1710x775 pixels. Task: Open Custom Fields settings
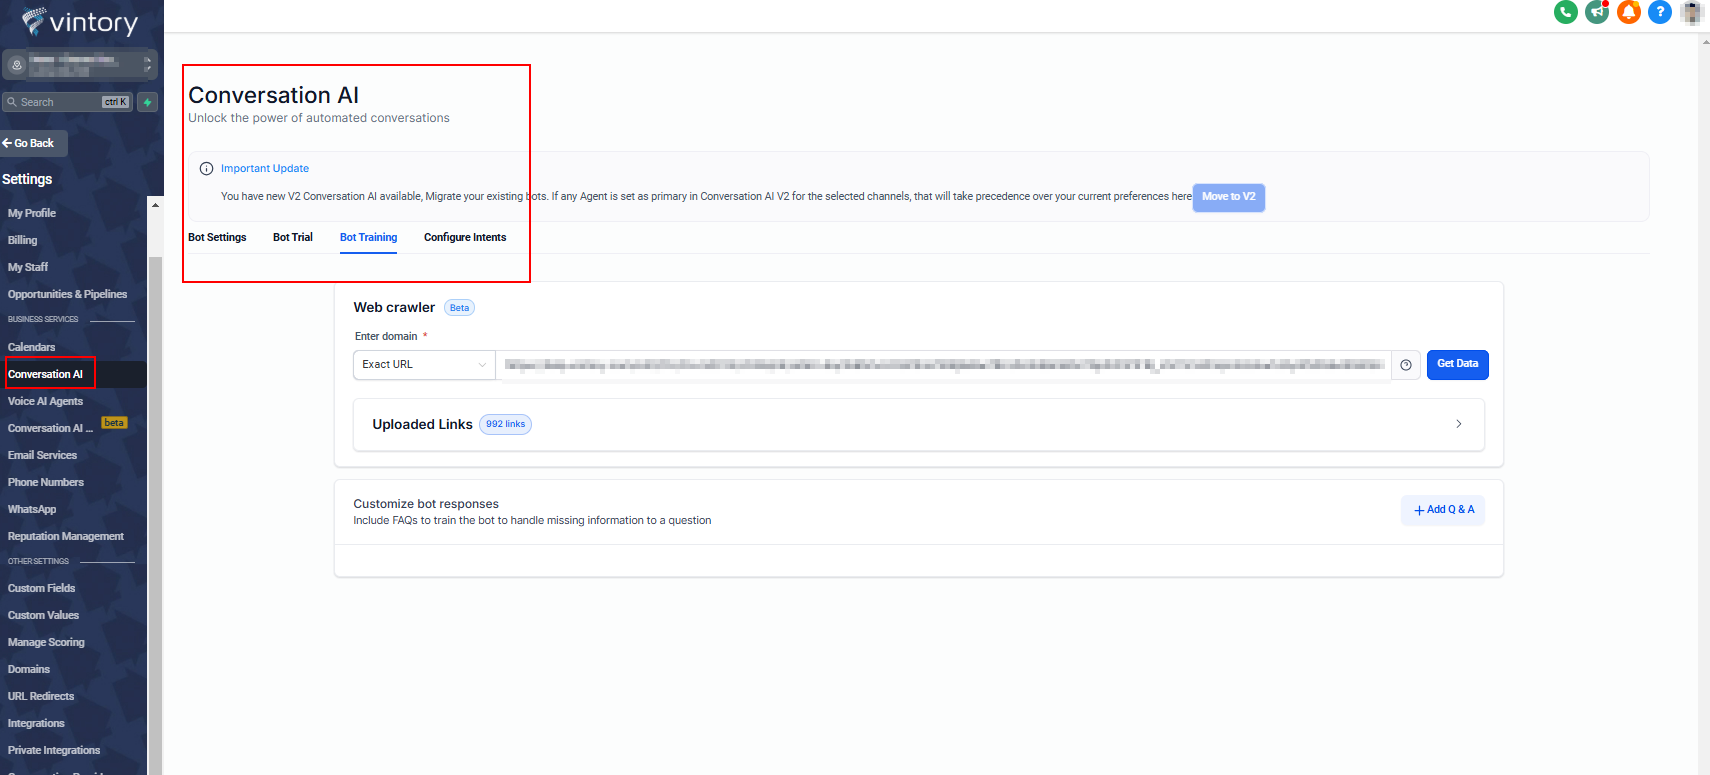42,588
